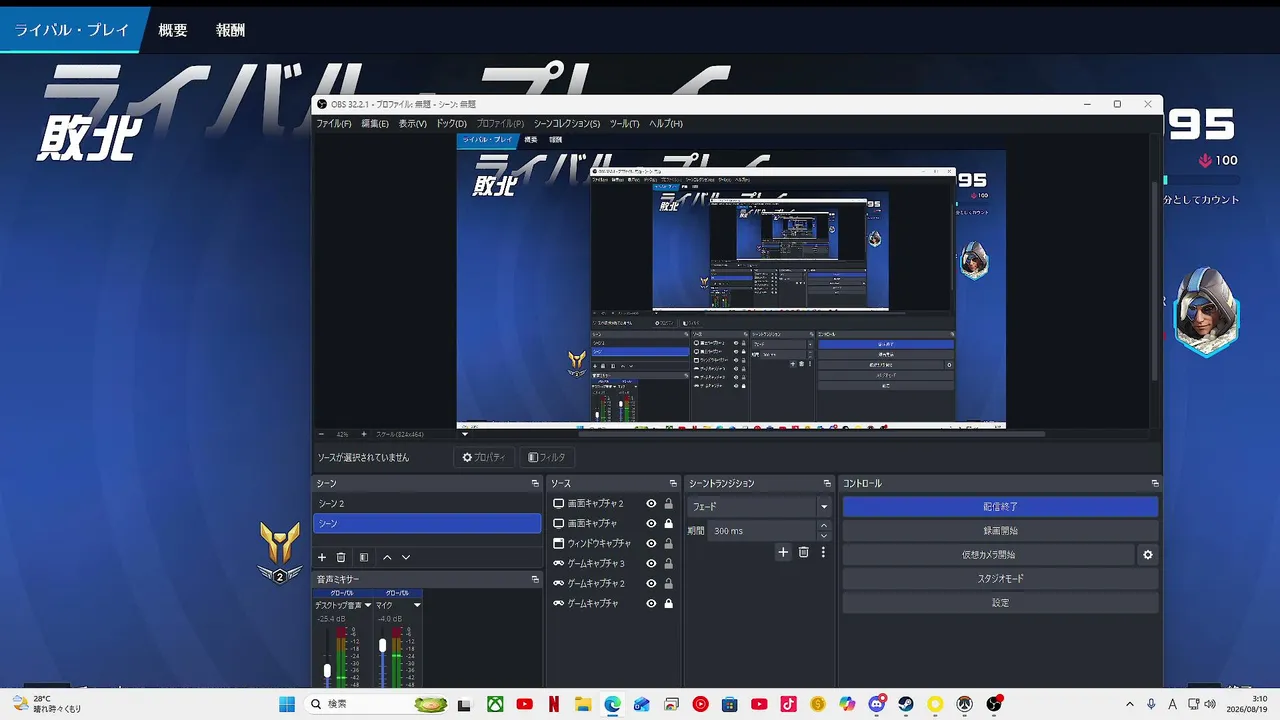Image resolution: width=1280 pixels, height=720 pixels.
Task: Start virtual camera with 仮想カメラ開始
Action: (989, 555)
